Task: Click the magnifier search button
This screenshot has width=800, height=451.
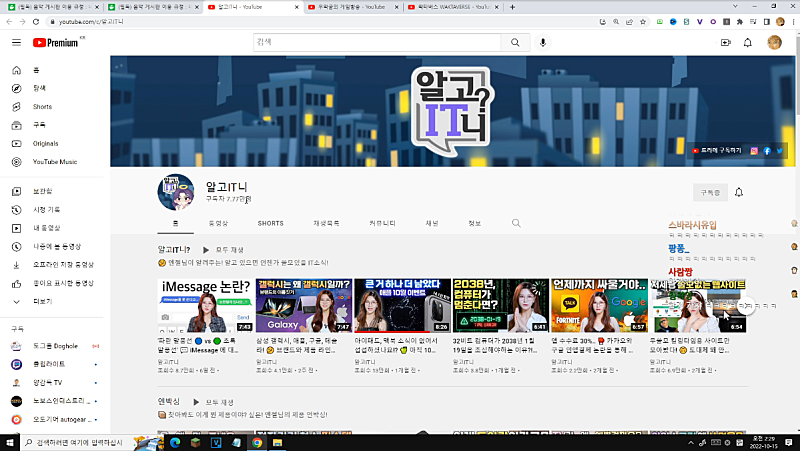Action: [516, 42]
